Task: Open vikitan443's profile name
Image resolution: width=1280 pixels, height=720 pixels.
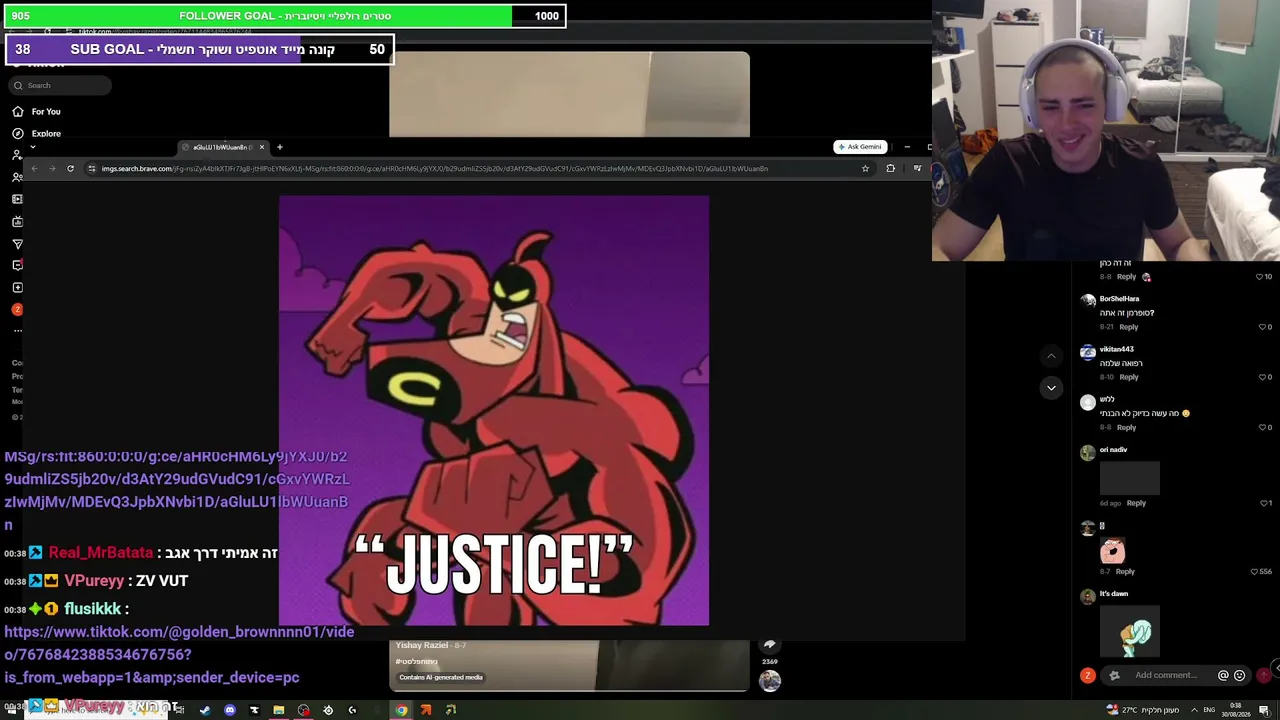Action: point(1117,349)
